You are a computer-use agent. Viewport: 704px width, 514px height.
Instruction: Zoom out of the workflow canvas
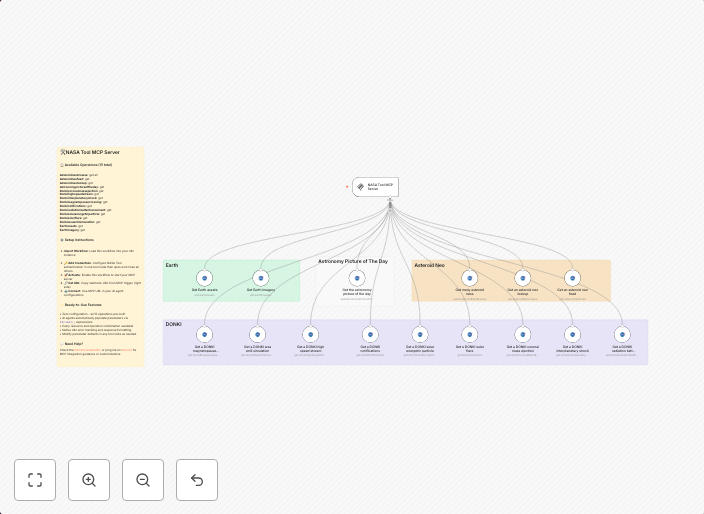tap(143, 480)
